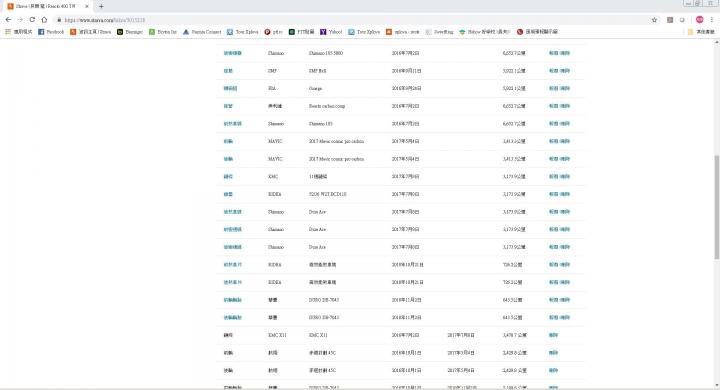
Task: Click the "Omega" model text
Action: 315,88
